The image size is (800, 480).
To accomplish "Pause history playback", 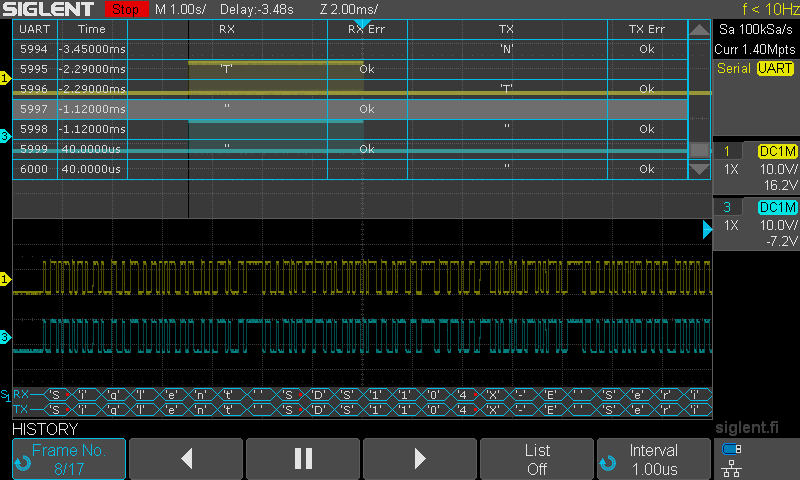I will (x=304, y=459).
